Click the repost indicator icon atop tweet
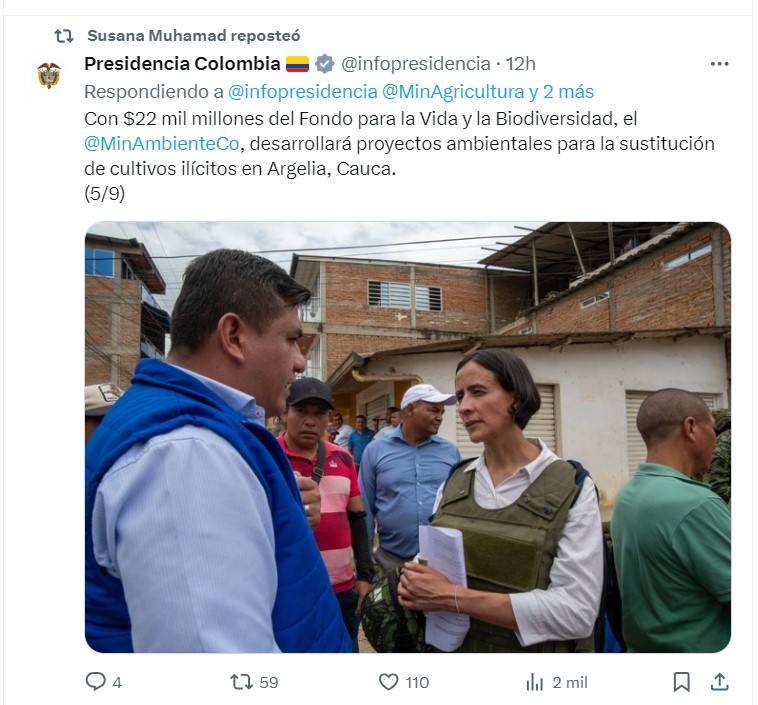Viewport: 758px width, 705px height. pos(64,36)
